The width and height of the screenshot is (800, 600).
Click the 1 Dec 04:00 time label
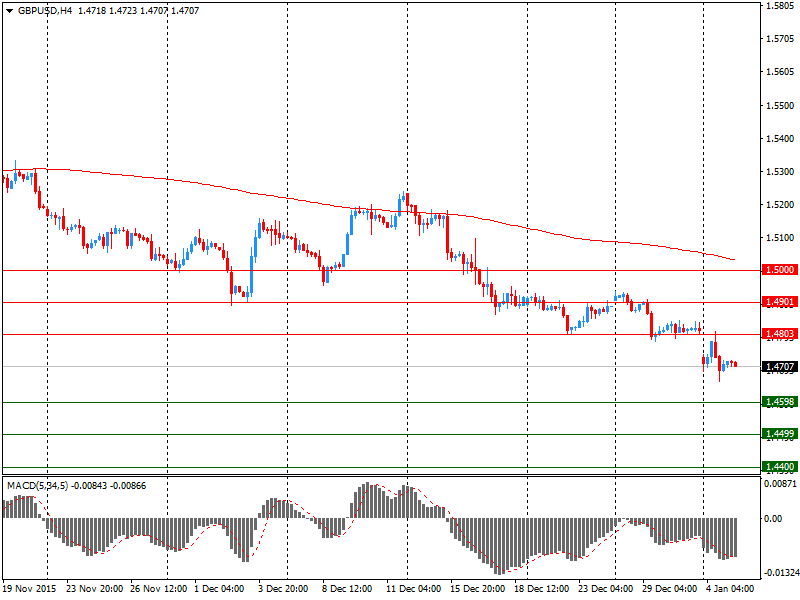pyautogui.click(x=220, y=588)
